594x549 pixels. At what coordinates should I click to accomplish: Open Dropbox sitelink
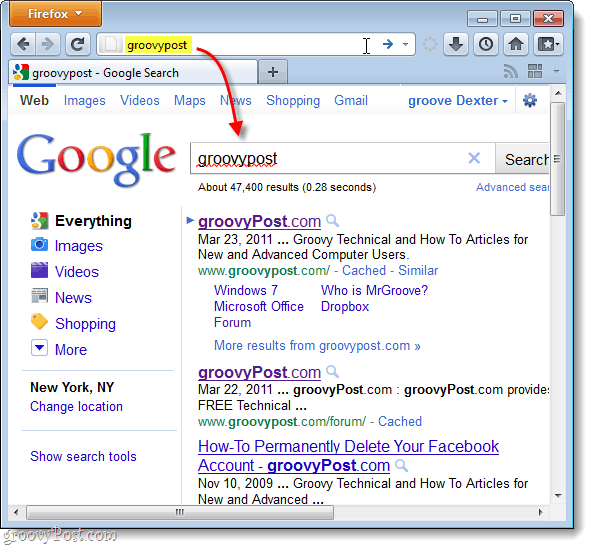point(345,307)
